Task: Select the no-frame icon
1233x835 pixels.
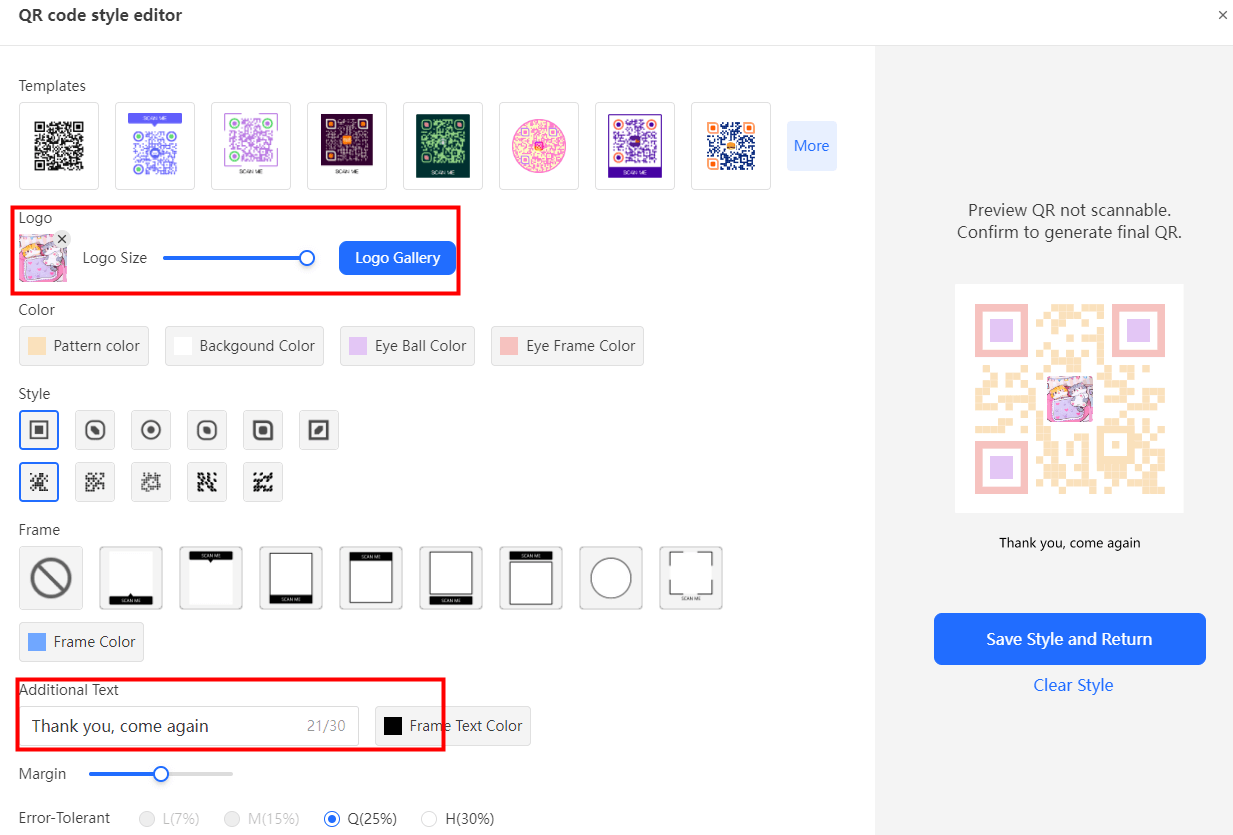Action: tap(51, 578)
